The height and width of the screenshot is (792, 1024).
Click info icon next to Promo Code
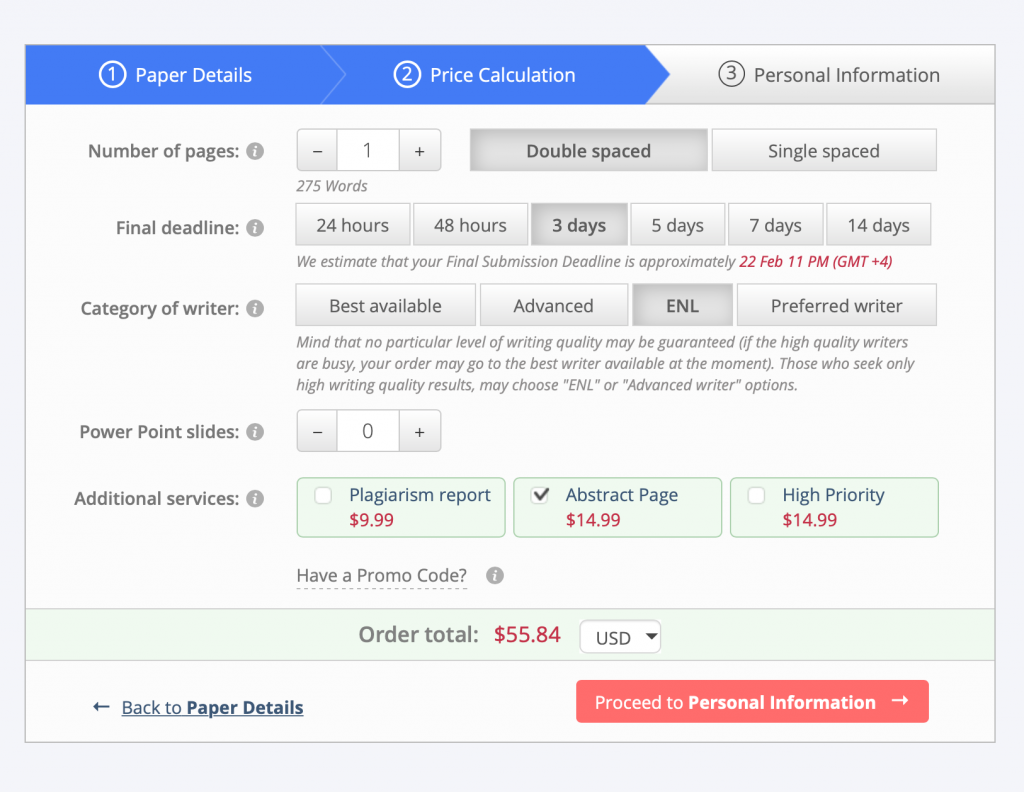[494, 575]
